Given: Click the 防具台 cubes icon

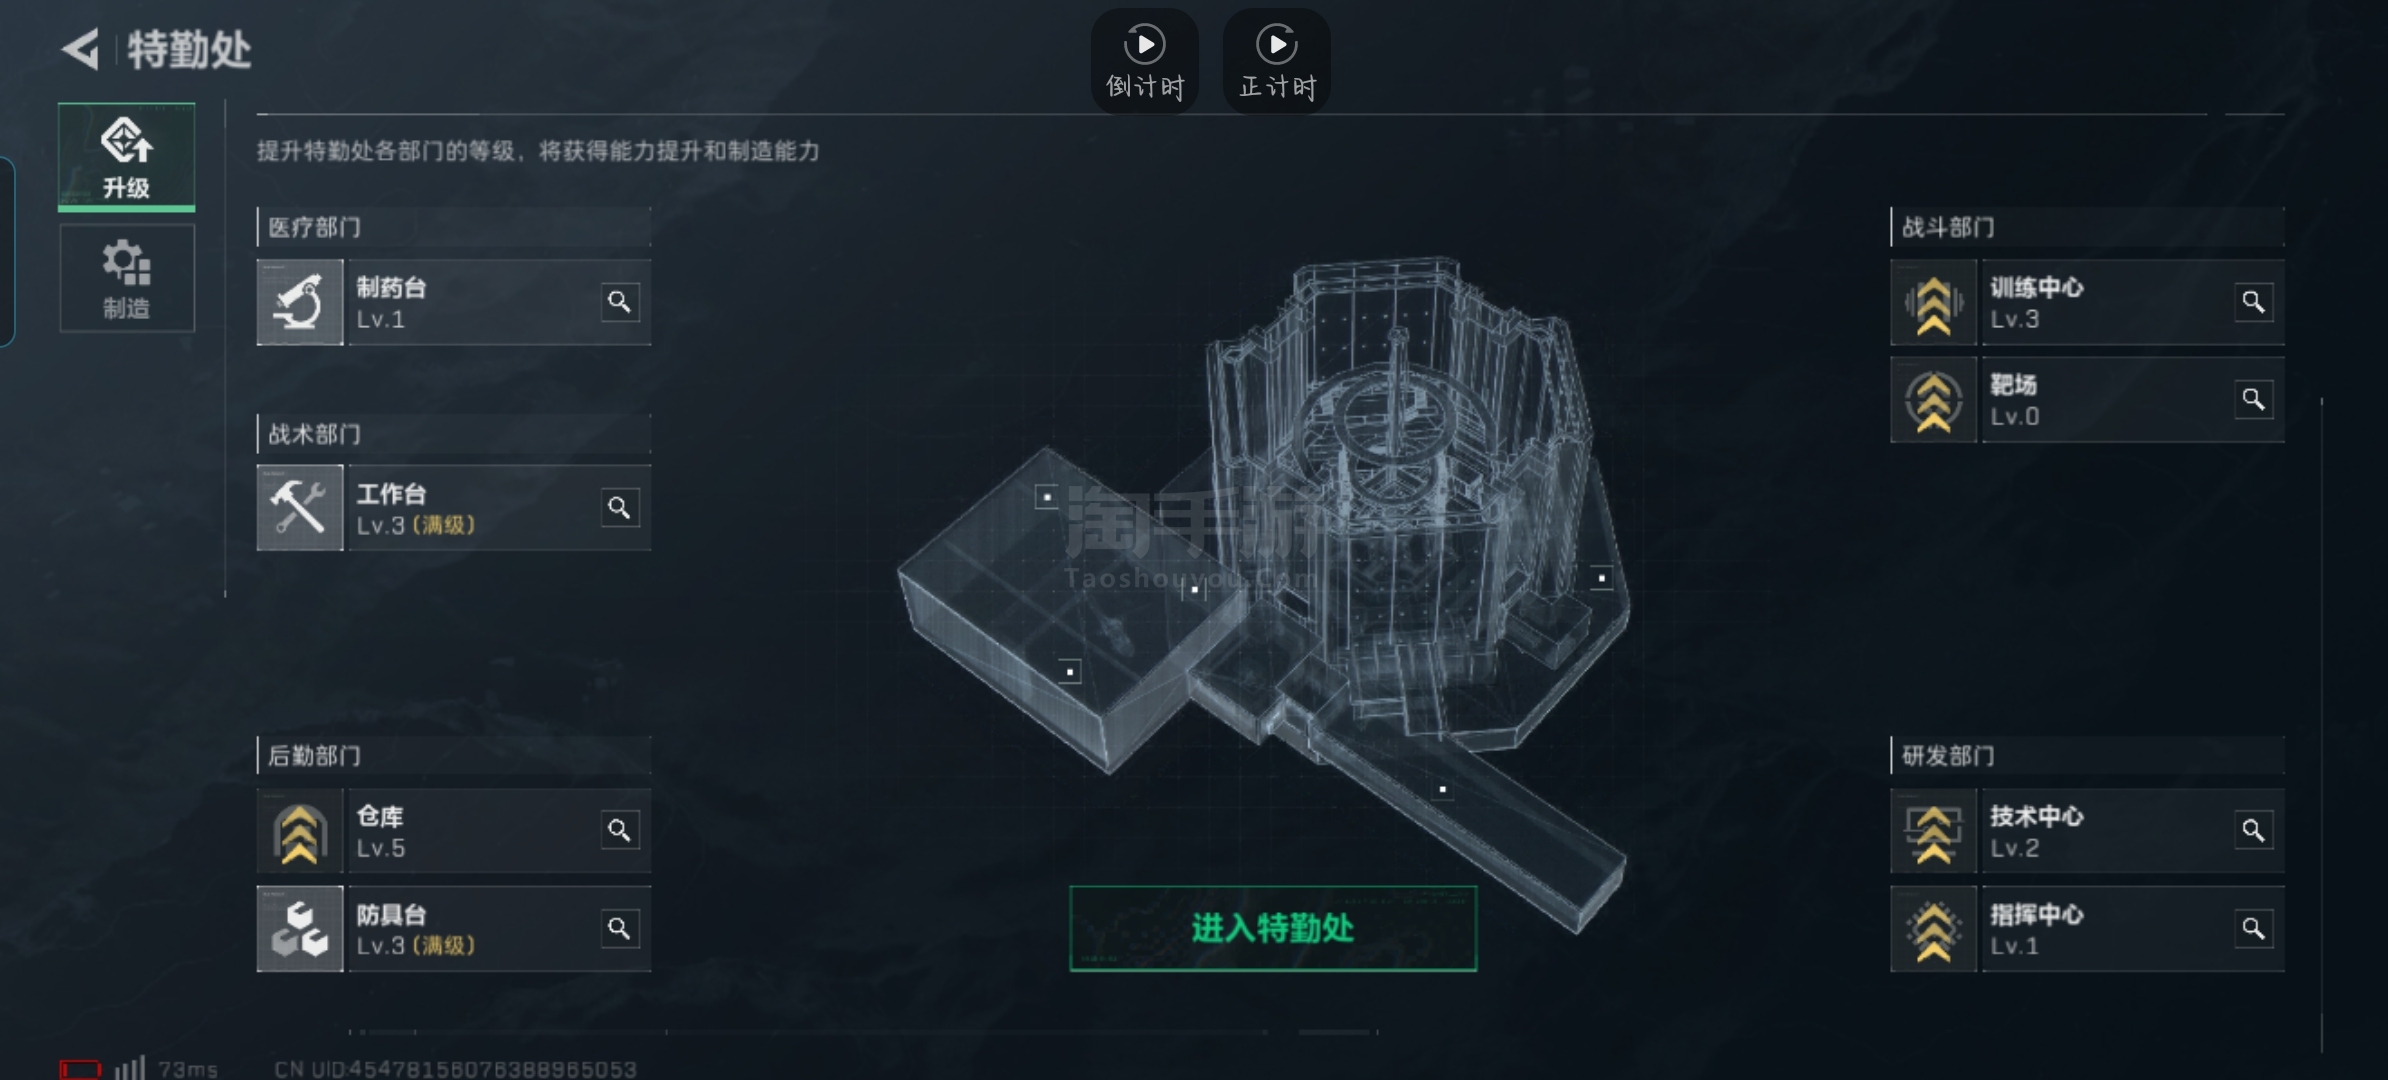Looking at the screenshot, I should point(300,929).
